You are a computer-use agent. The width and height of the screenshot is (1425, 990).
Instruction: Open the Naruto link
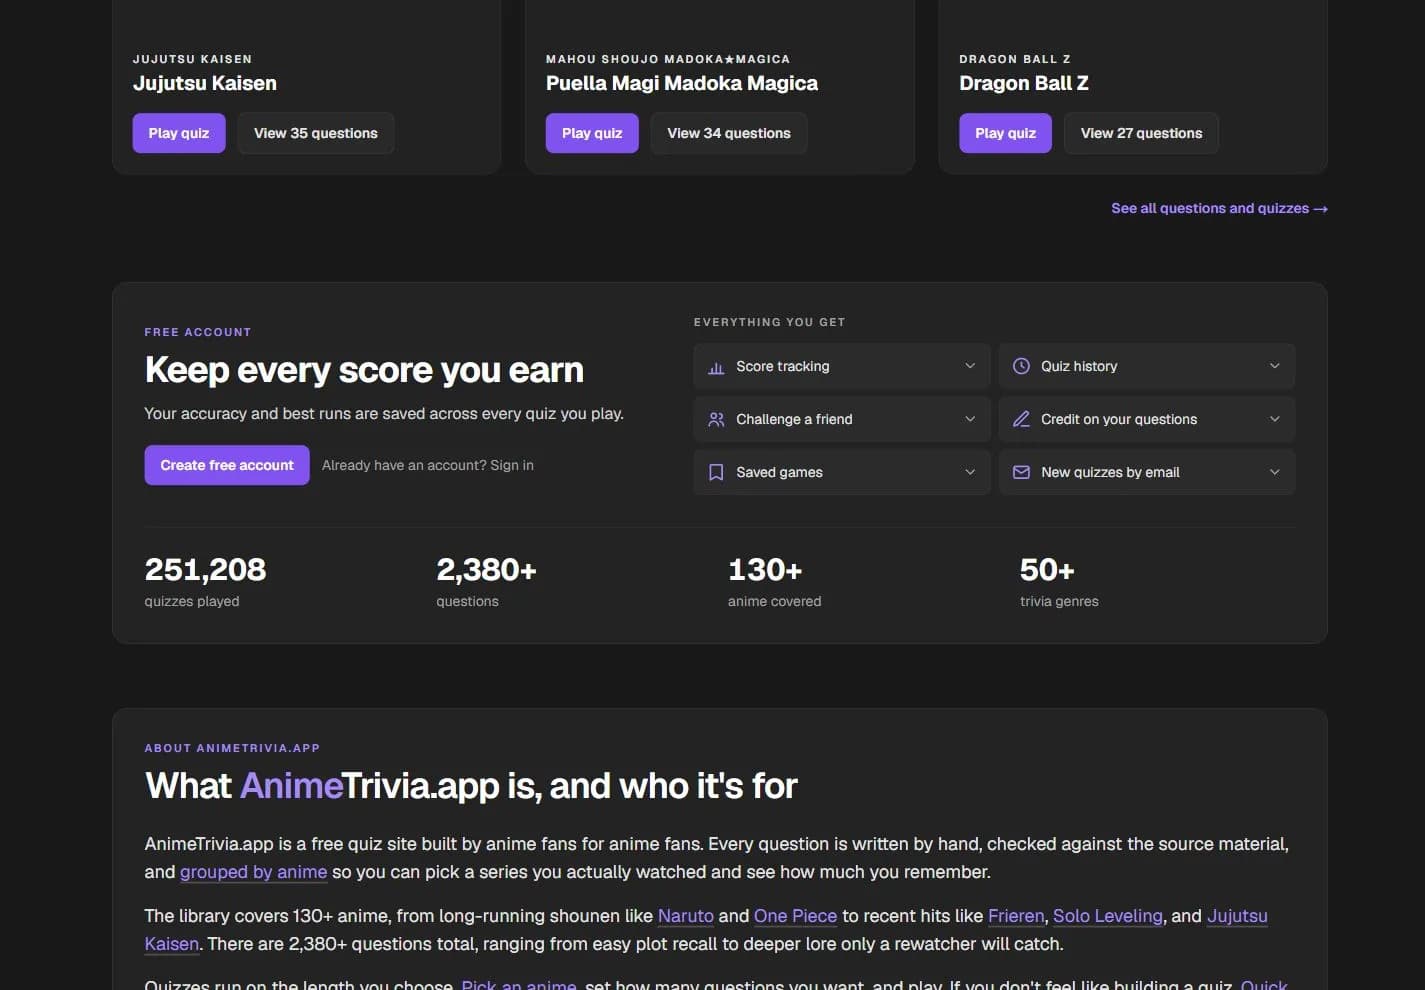pyautogui.click(x=686, y=916)
